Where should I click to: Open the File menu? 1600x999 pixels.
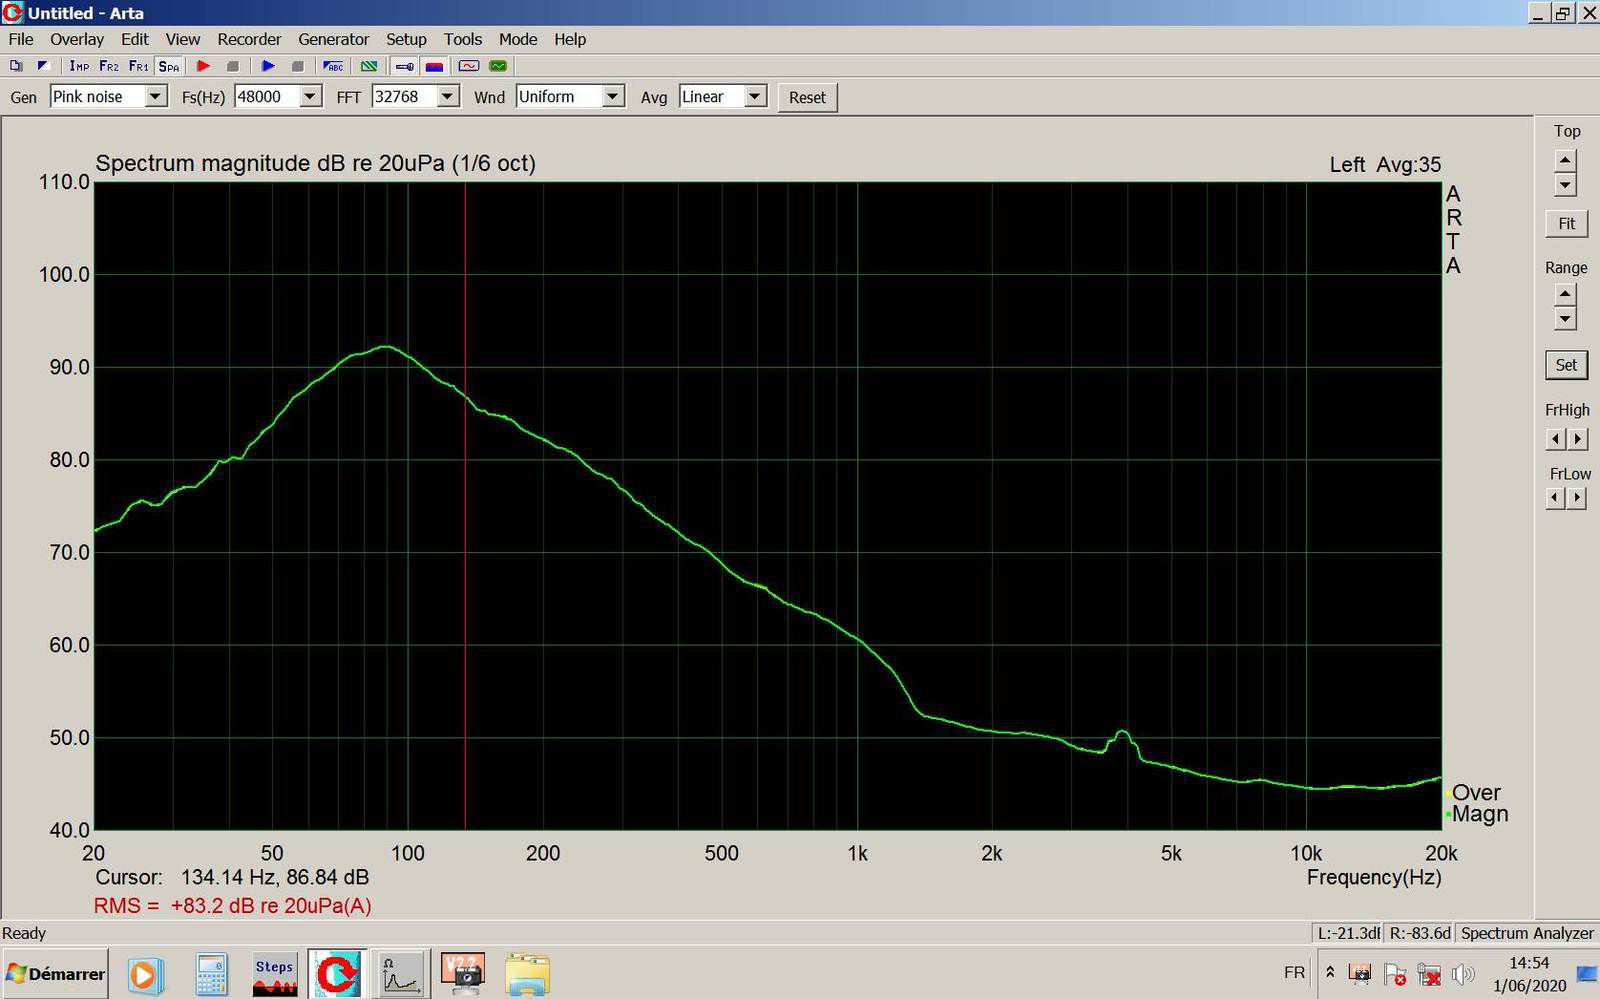21,39
